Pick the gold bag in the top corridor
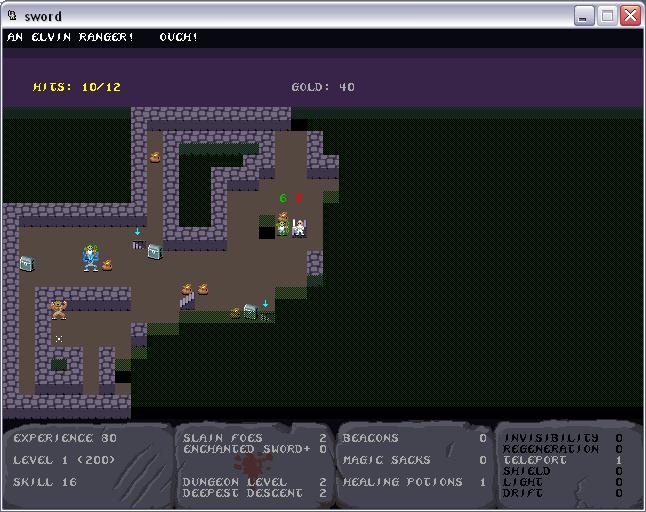Viewport: 646px width, 512px height. click(x=155, y=157)
